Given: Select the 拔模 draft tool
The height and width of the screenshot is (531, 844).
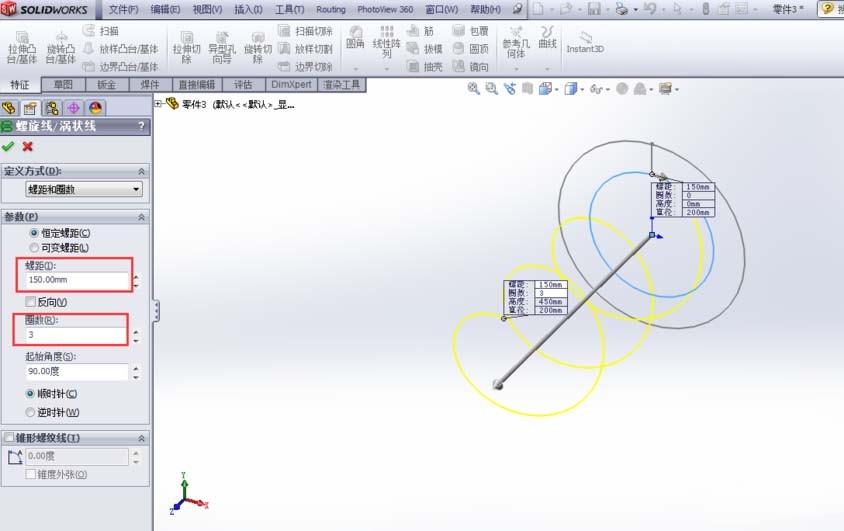Looking at the screenshot, I should (x=425, y=49).
